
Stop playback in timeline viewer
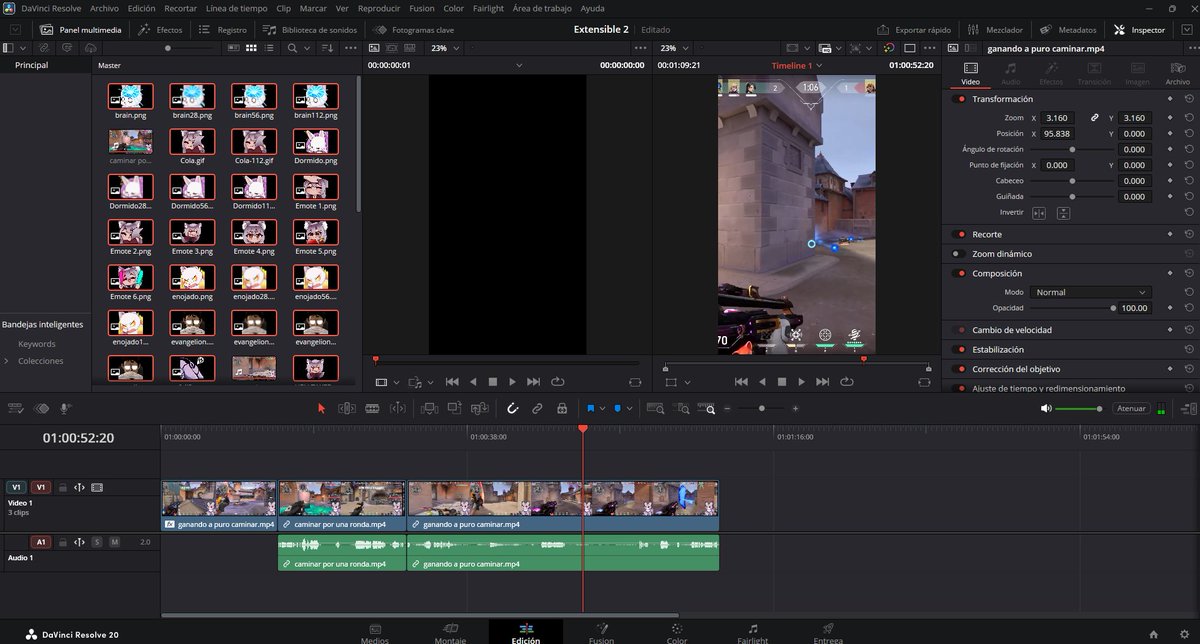782,381
